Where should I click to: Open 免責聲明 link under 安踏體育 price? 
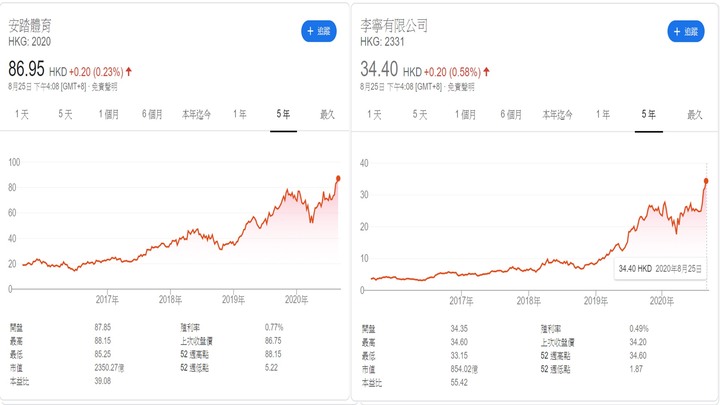pos(104,87)
